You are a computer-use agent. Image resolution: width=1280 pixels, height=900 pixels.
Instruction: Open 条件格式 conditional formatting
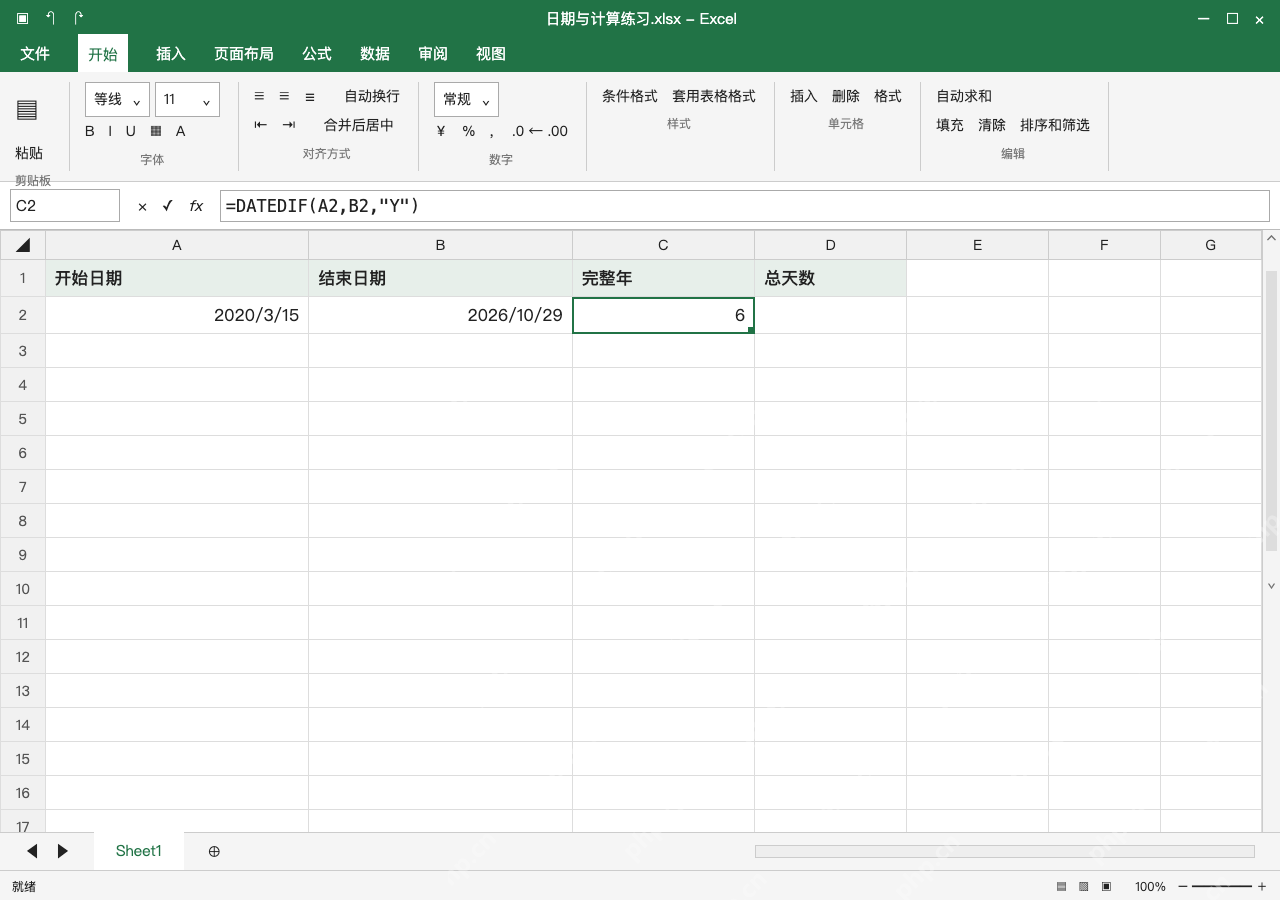[x=630, y=96]
